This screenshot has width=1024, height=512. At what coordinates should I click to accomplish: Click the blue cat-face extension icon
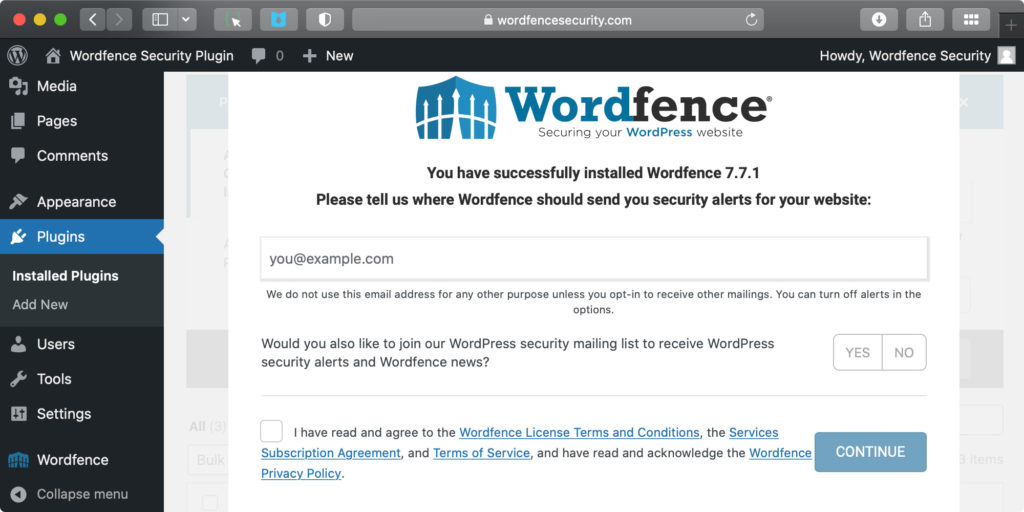tap(279, 20)
